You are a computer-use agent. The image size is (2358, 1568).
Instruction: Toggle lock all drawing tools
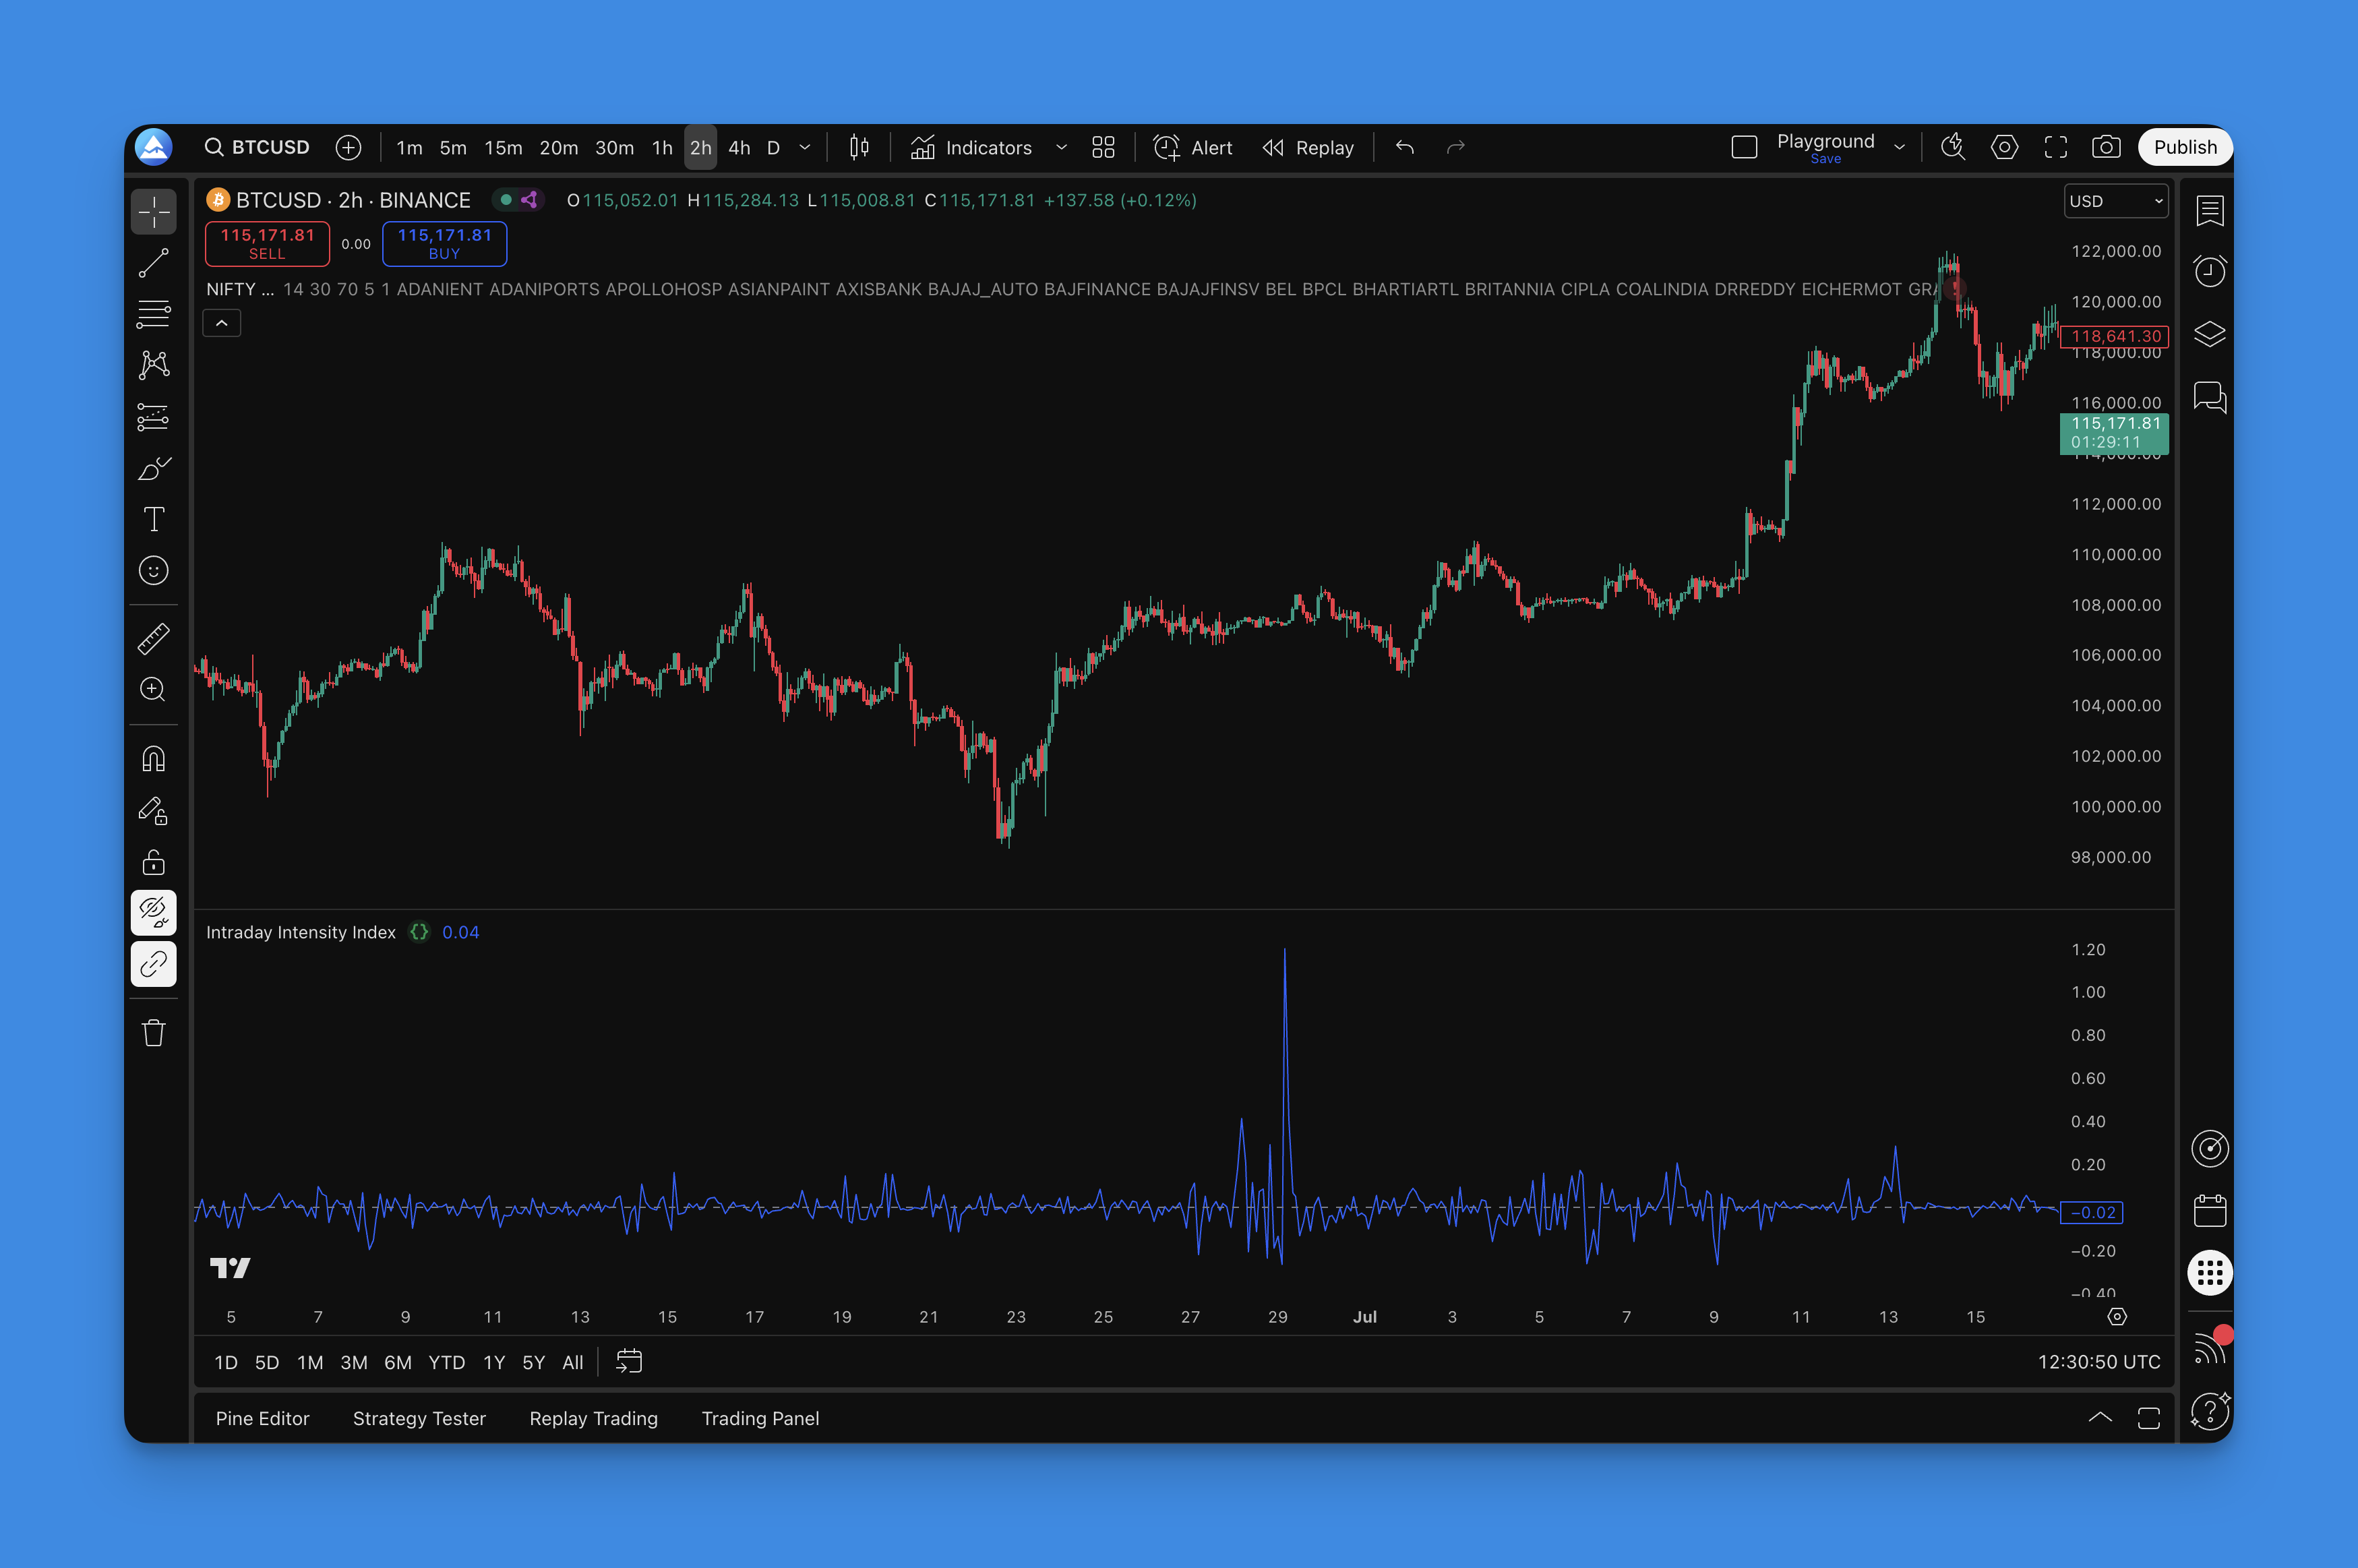point(153,862)
